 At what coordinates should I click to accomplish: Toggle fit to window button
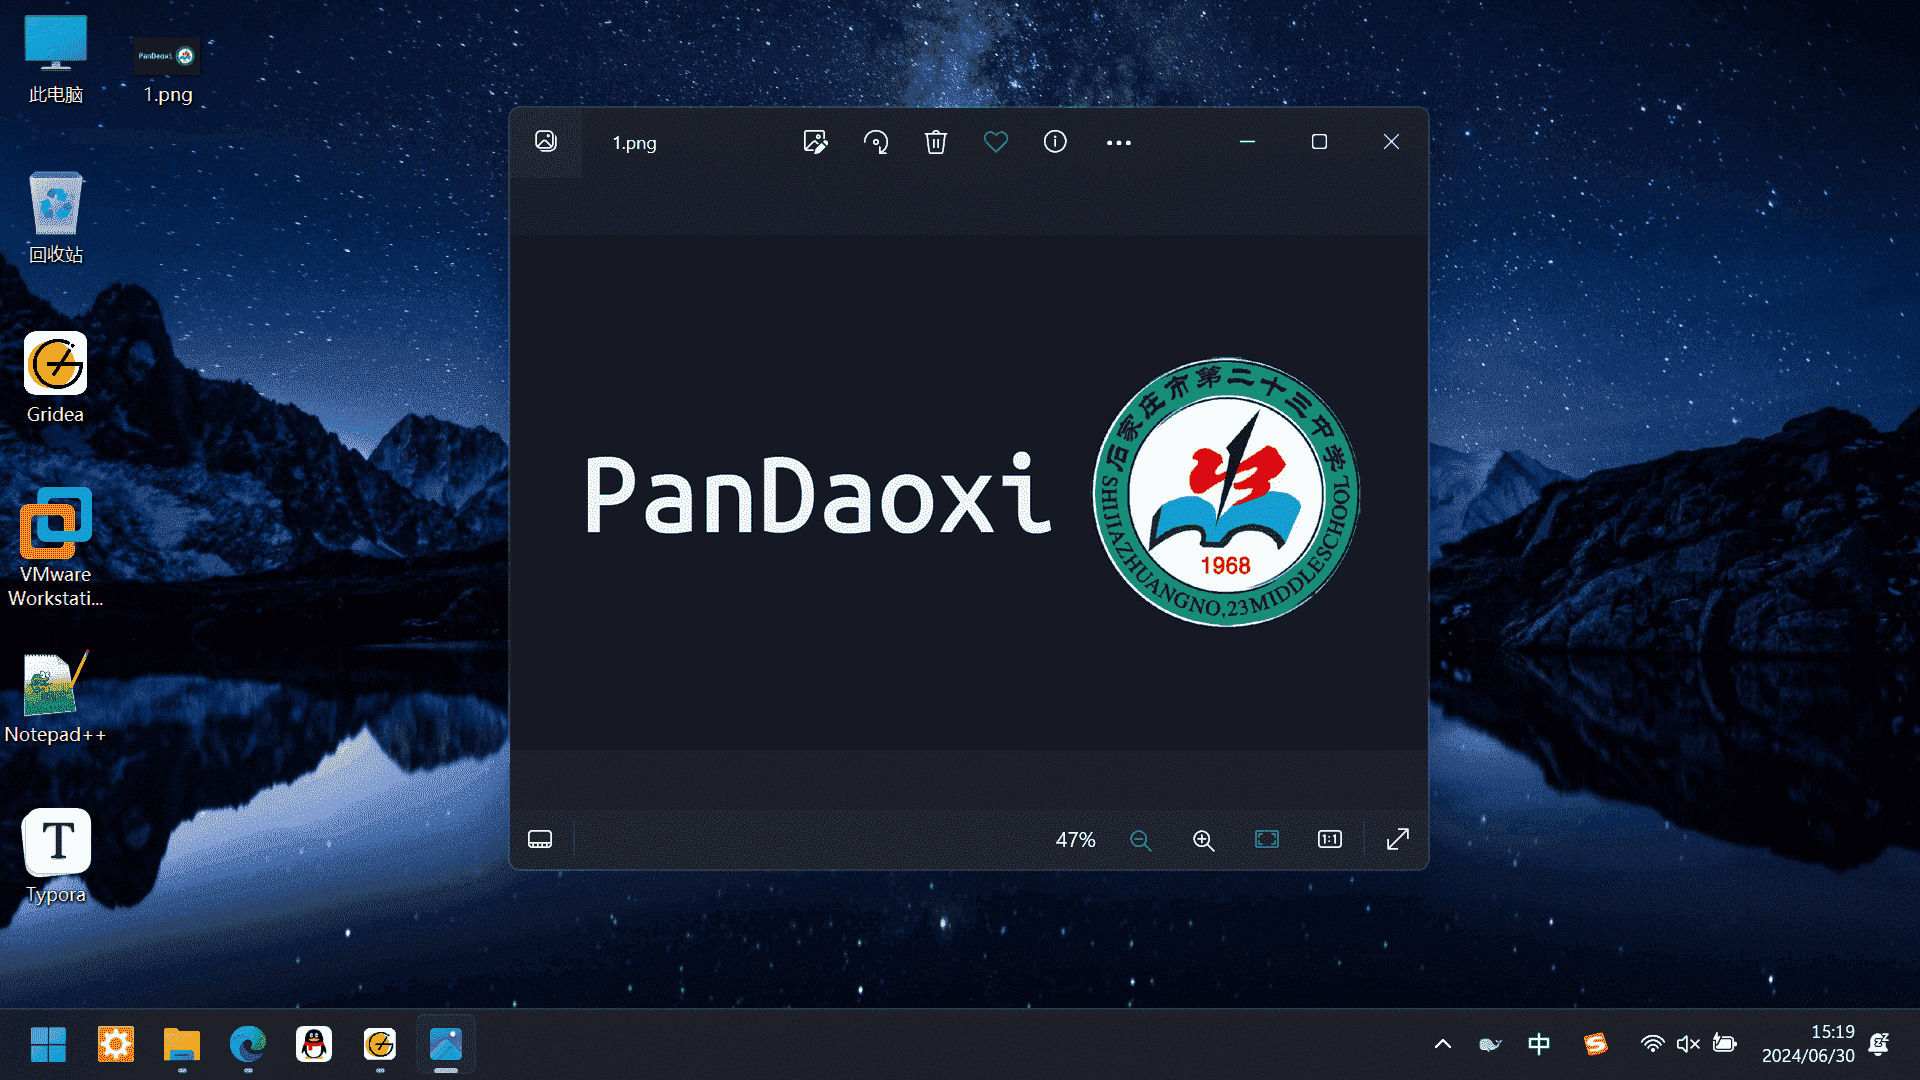1267,839
